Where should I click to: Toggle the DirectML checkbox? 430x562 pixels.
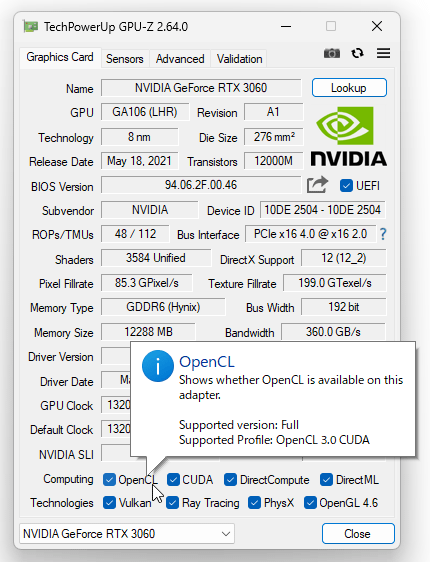(326, 480)
